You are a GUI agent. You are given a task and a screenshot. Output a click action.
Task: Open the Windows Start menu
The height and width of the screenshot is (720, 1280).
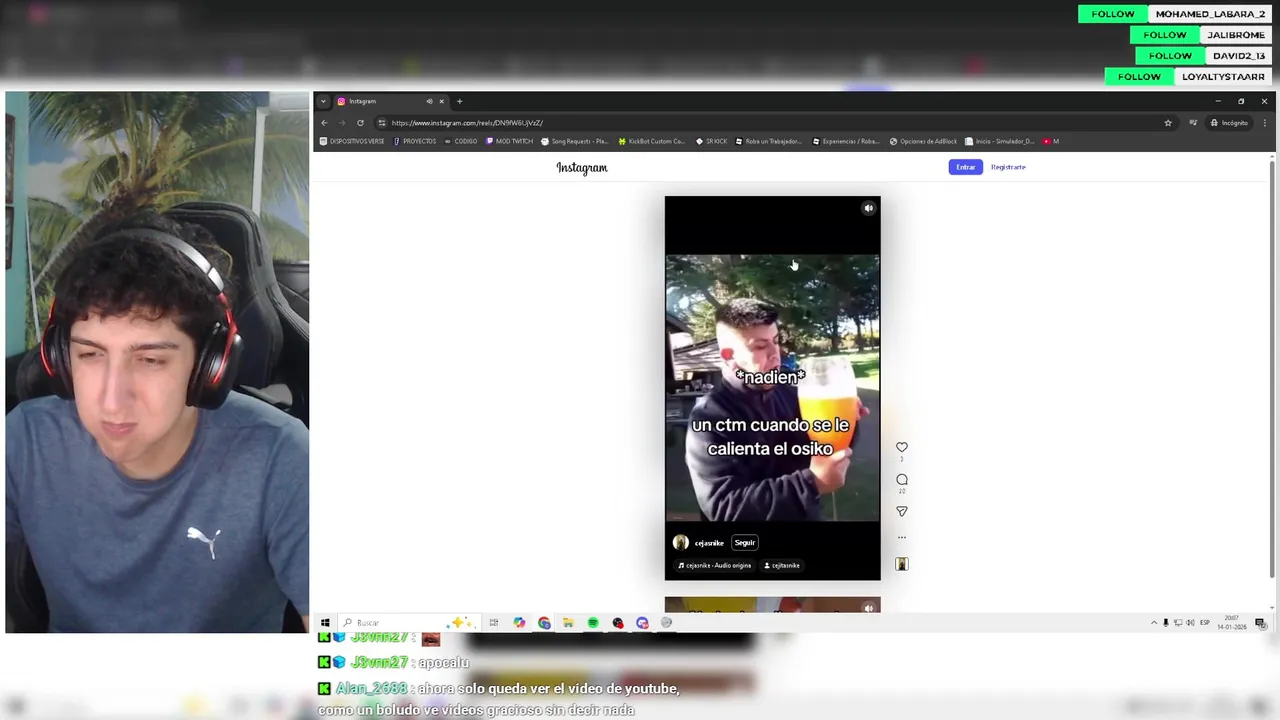tap(325, 623)
